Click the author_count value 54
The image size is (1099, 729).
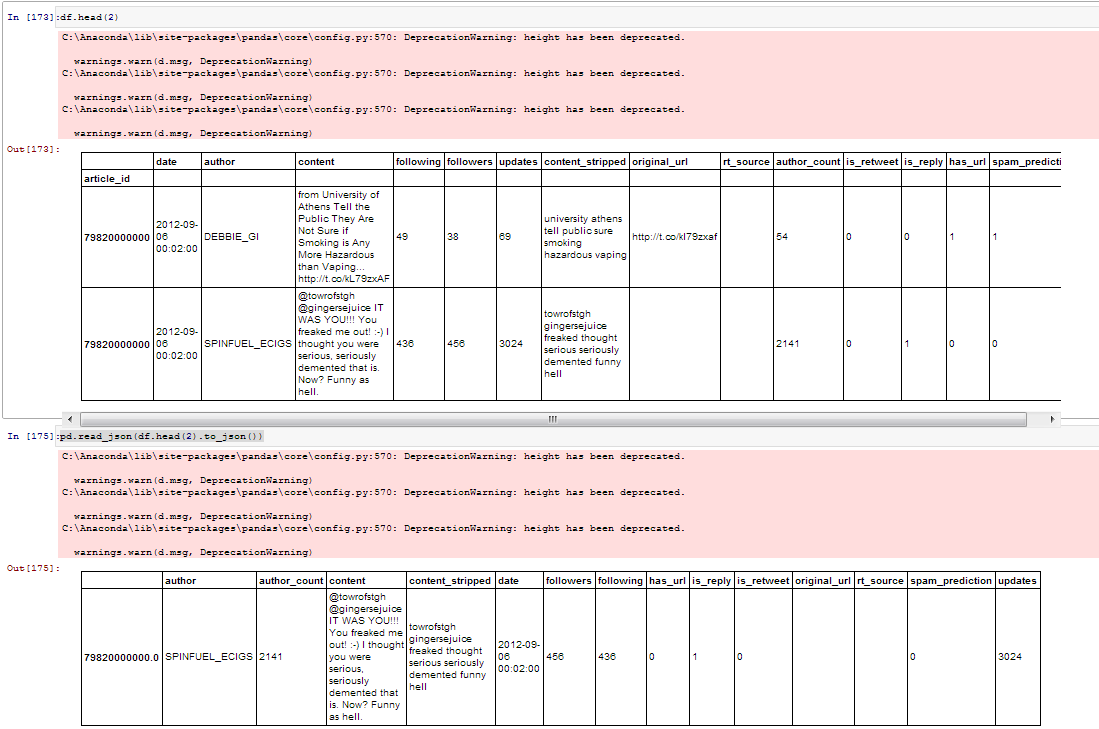pyautogui.click(x=808, y=237)
